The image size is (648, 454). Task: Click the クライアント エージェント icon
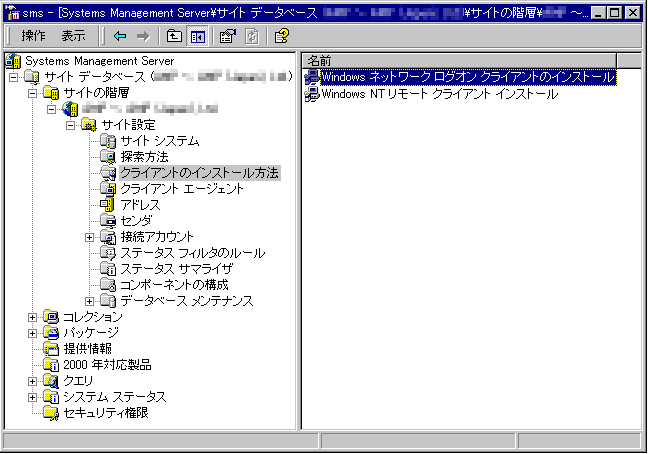[x=108, y=189]
